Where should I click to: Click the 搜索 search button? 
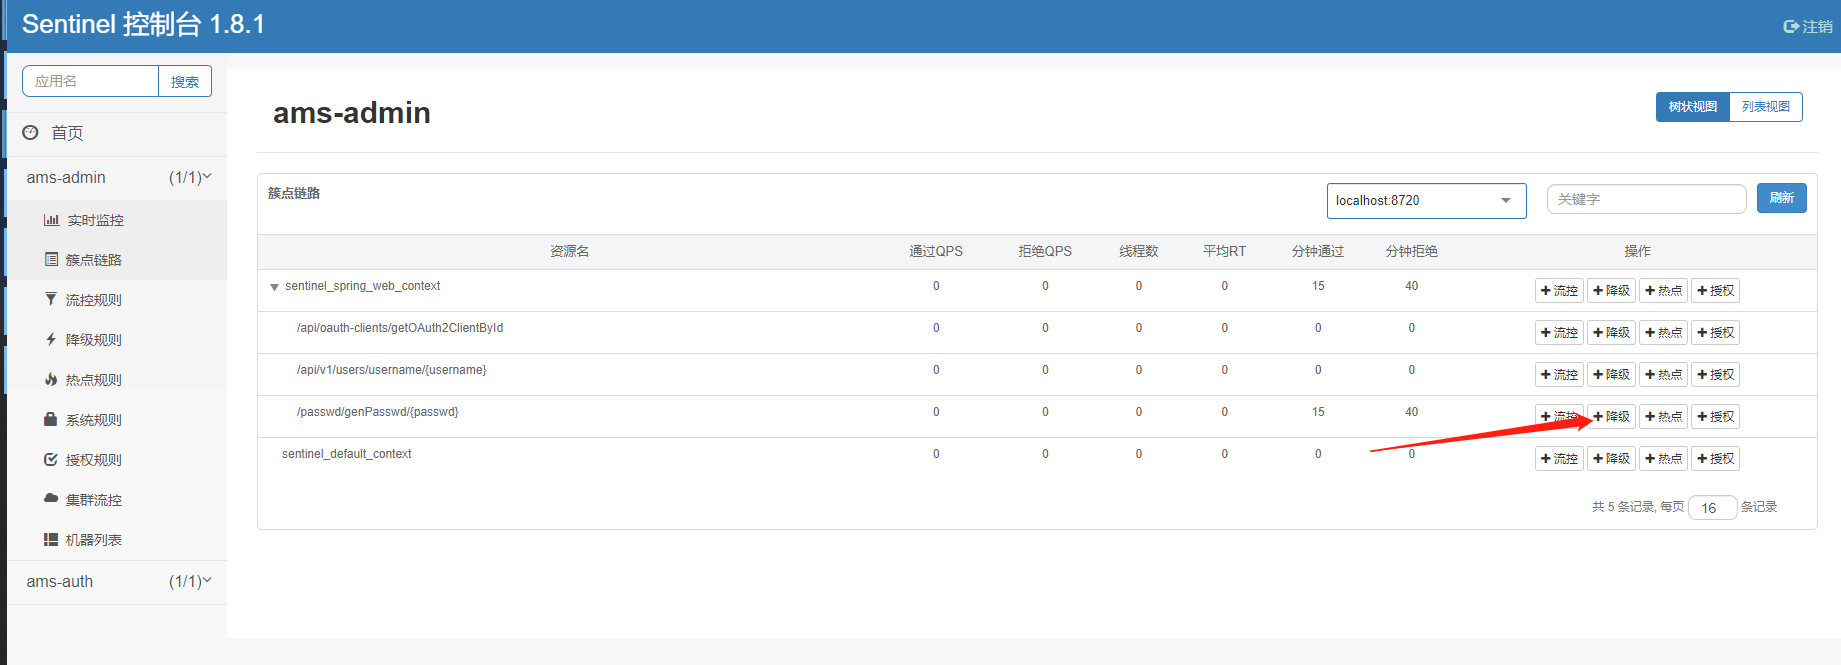[185, 81]
